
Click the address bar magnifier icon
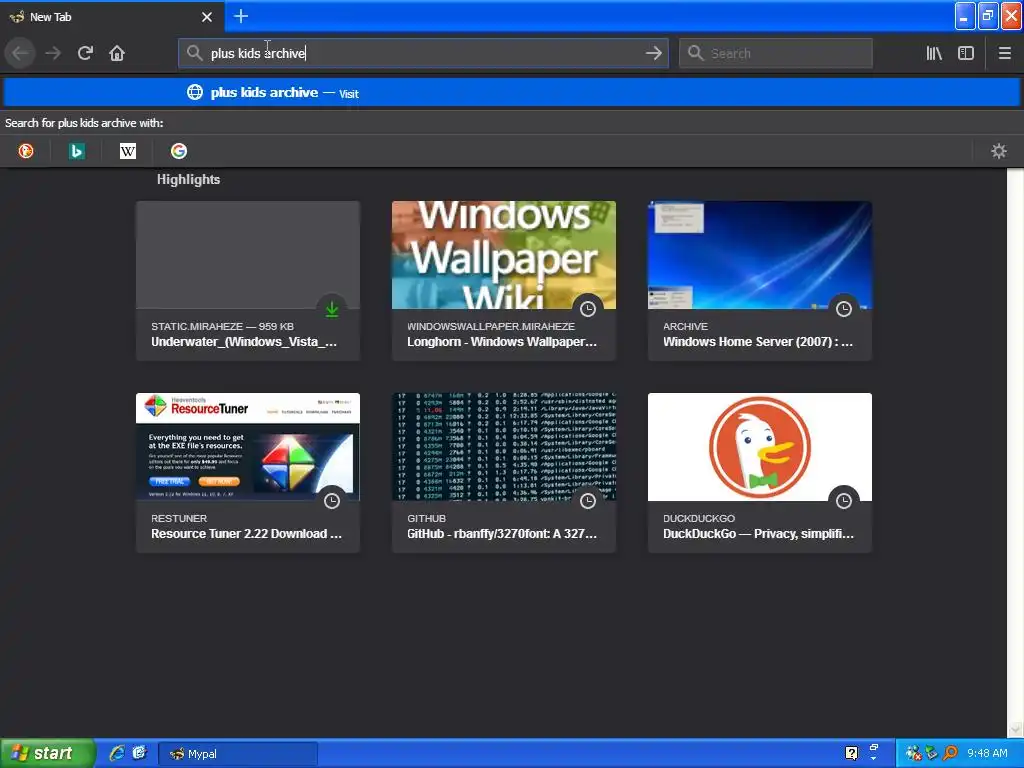coord(194,53)
